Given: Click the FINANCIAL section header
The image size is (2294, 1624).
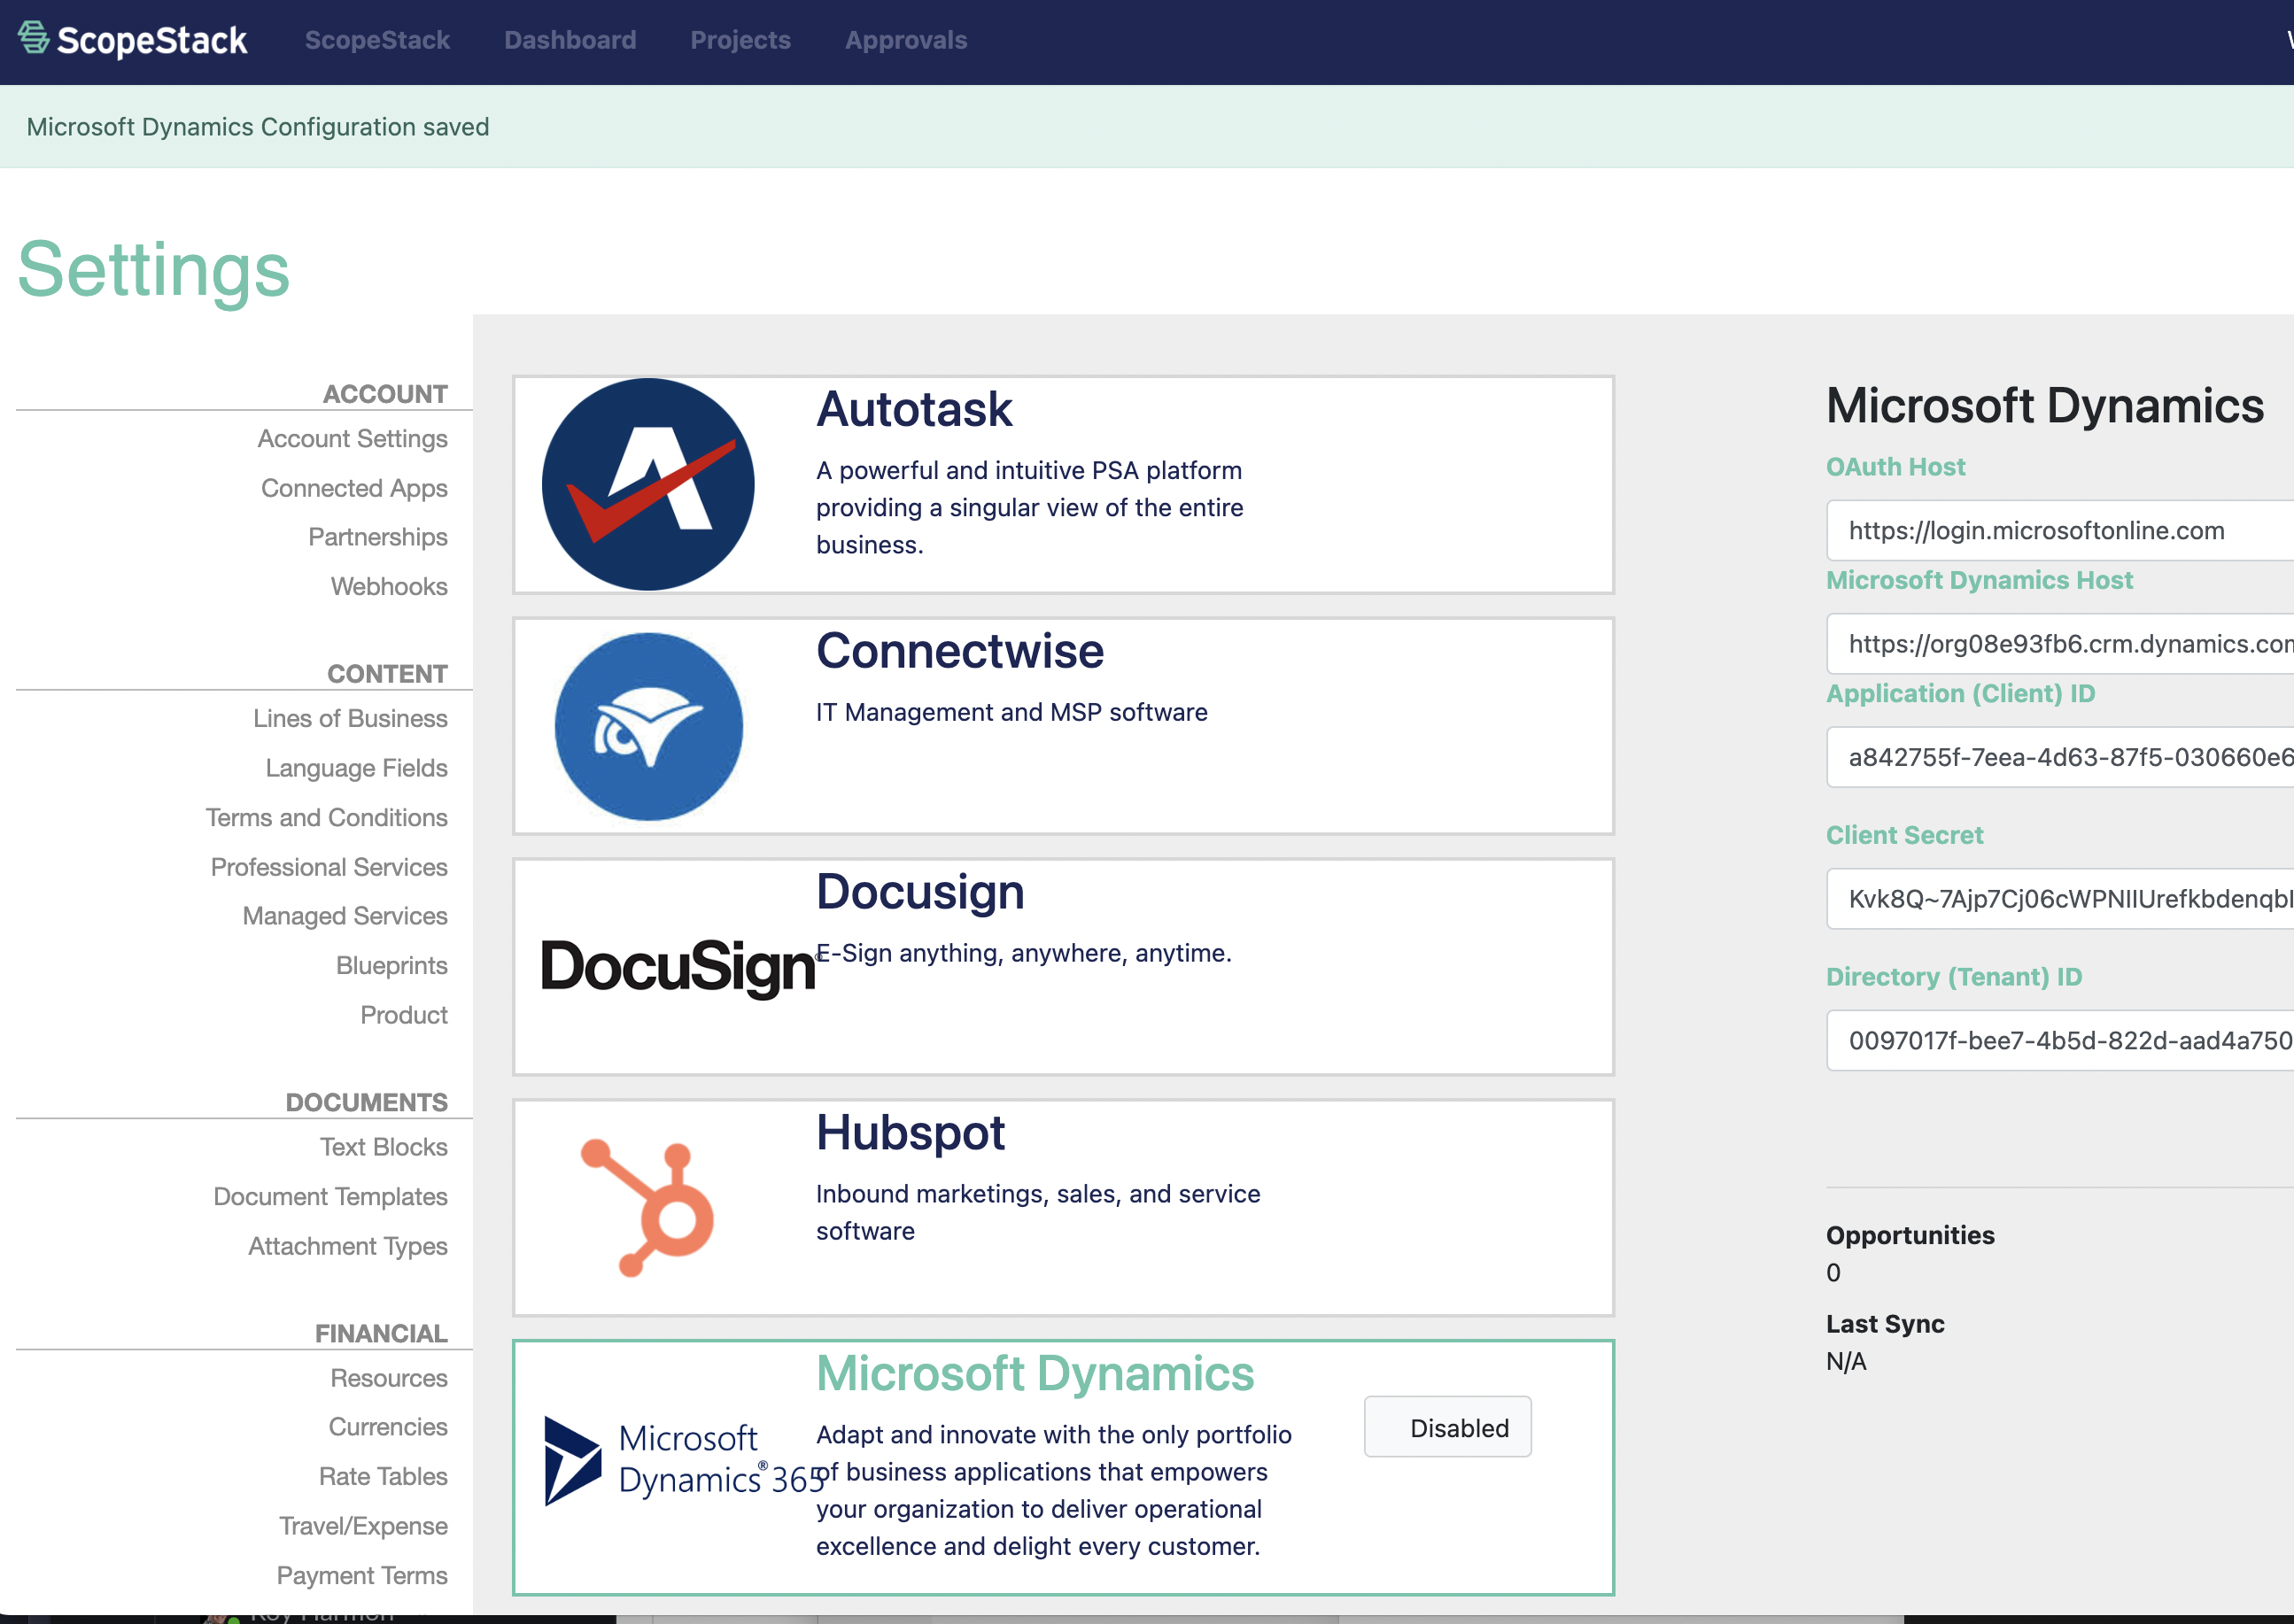Looking at the screenshot, I should pyautogui.click(x=381, y=1333).
